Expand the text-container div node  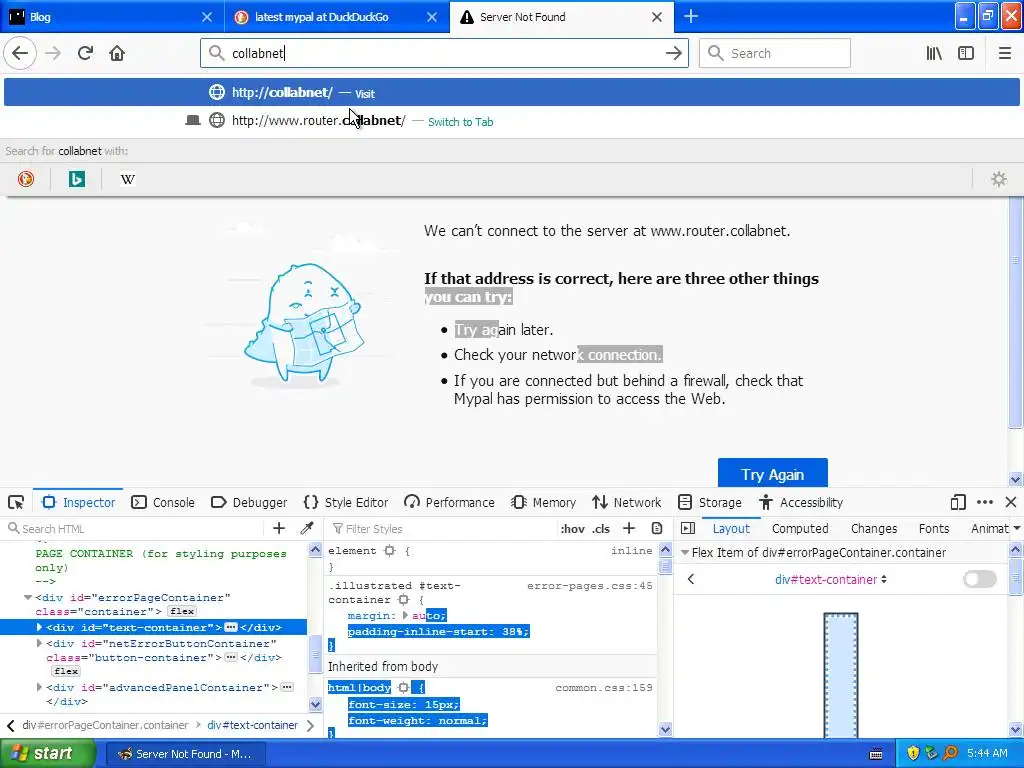(x=39, y=627)
